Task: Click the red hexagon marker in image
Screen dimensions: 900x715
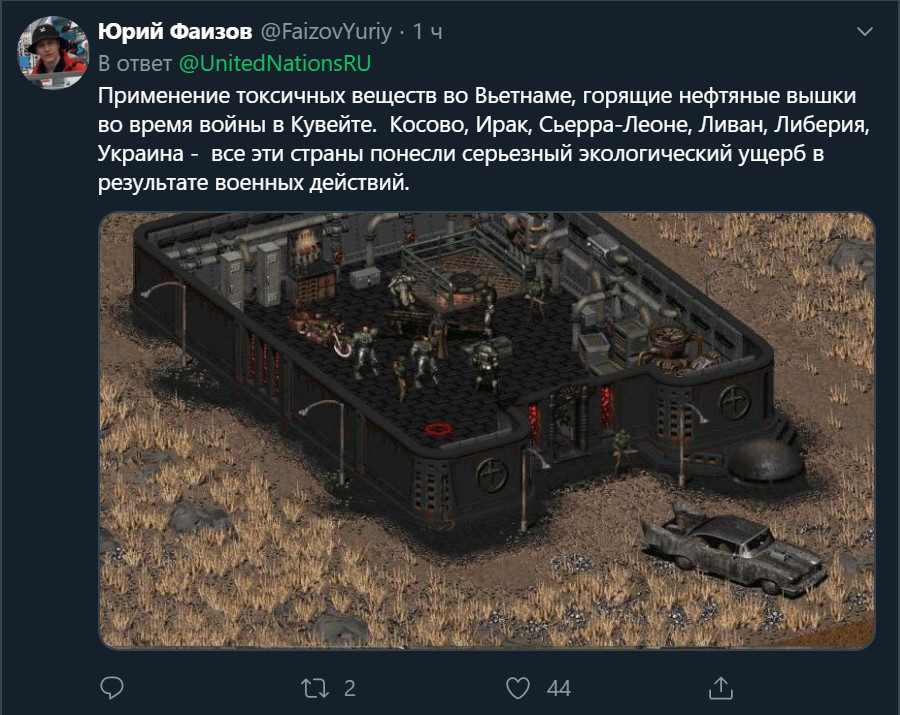Action: tap(438, 429)
